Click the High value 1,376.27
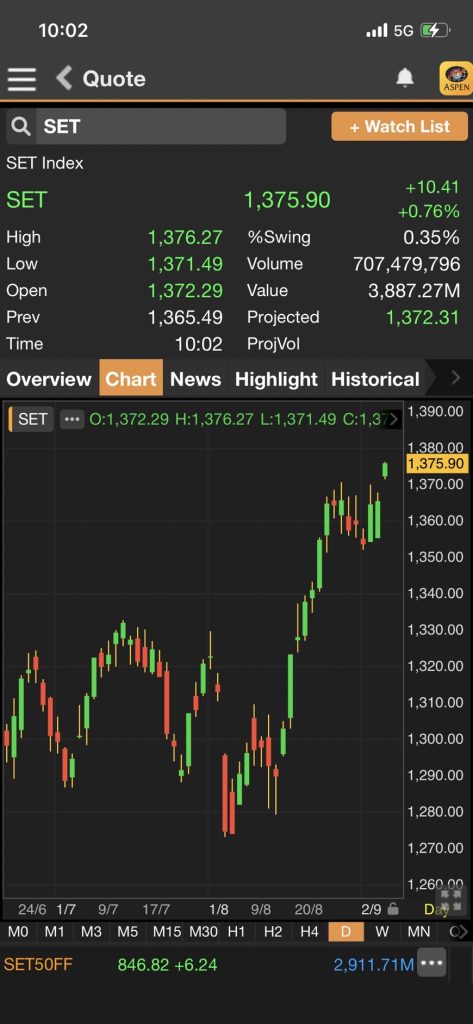The width and height of the screenshot is (473, 1024). click(x=186, y=237)
